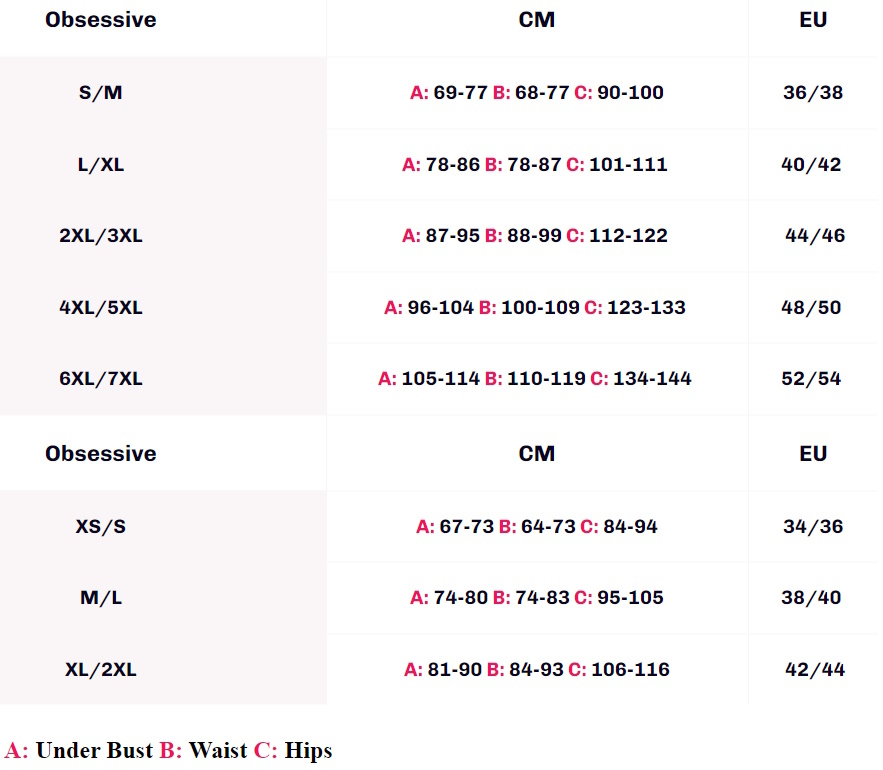Click the 6XL/7XL size label

pos(100,379)
